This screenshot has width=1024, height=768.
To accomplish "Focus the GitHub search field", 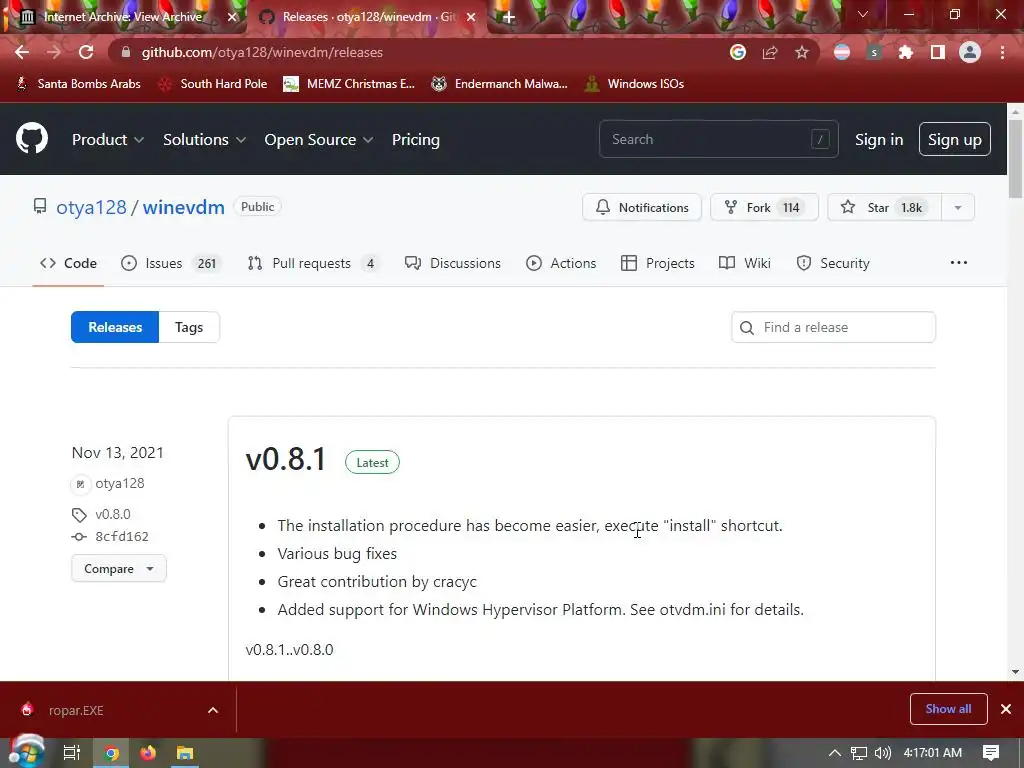I will pos(718,139).
